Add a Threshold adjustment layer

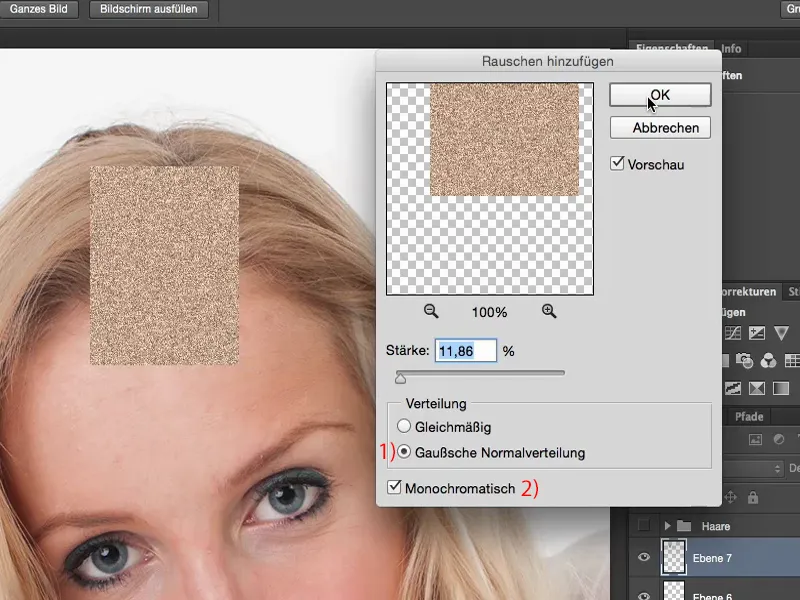pyautogui.click(x=757, y=388)
